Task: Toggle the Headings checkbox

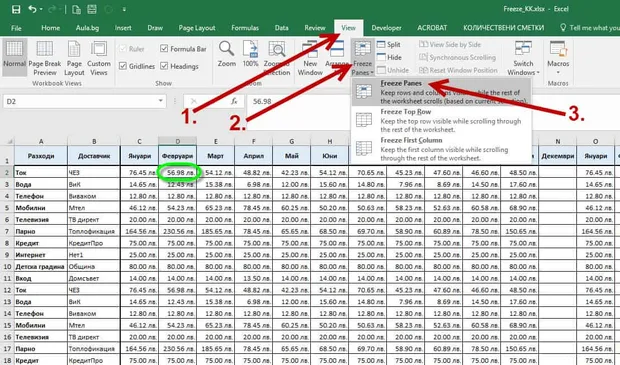Action: pyautogui.click(x=164, y=66)
